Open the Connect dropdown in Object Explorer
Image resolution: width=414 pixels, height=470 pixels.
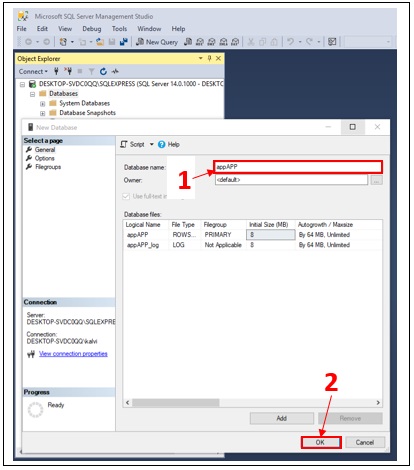point(33,71)
